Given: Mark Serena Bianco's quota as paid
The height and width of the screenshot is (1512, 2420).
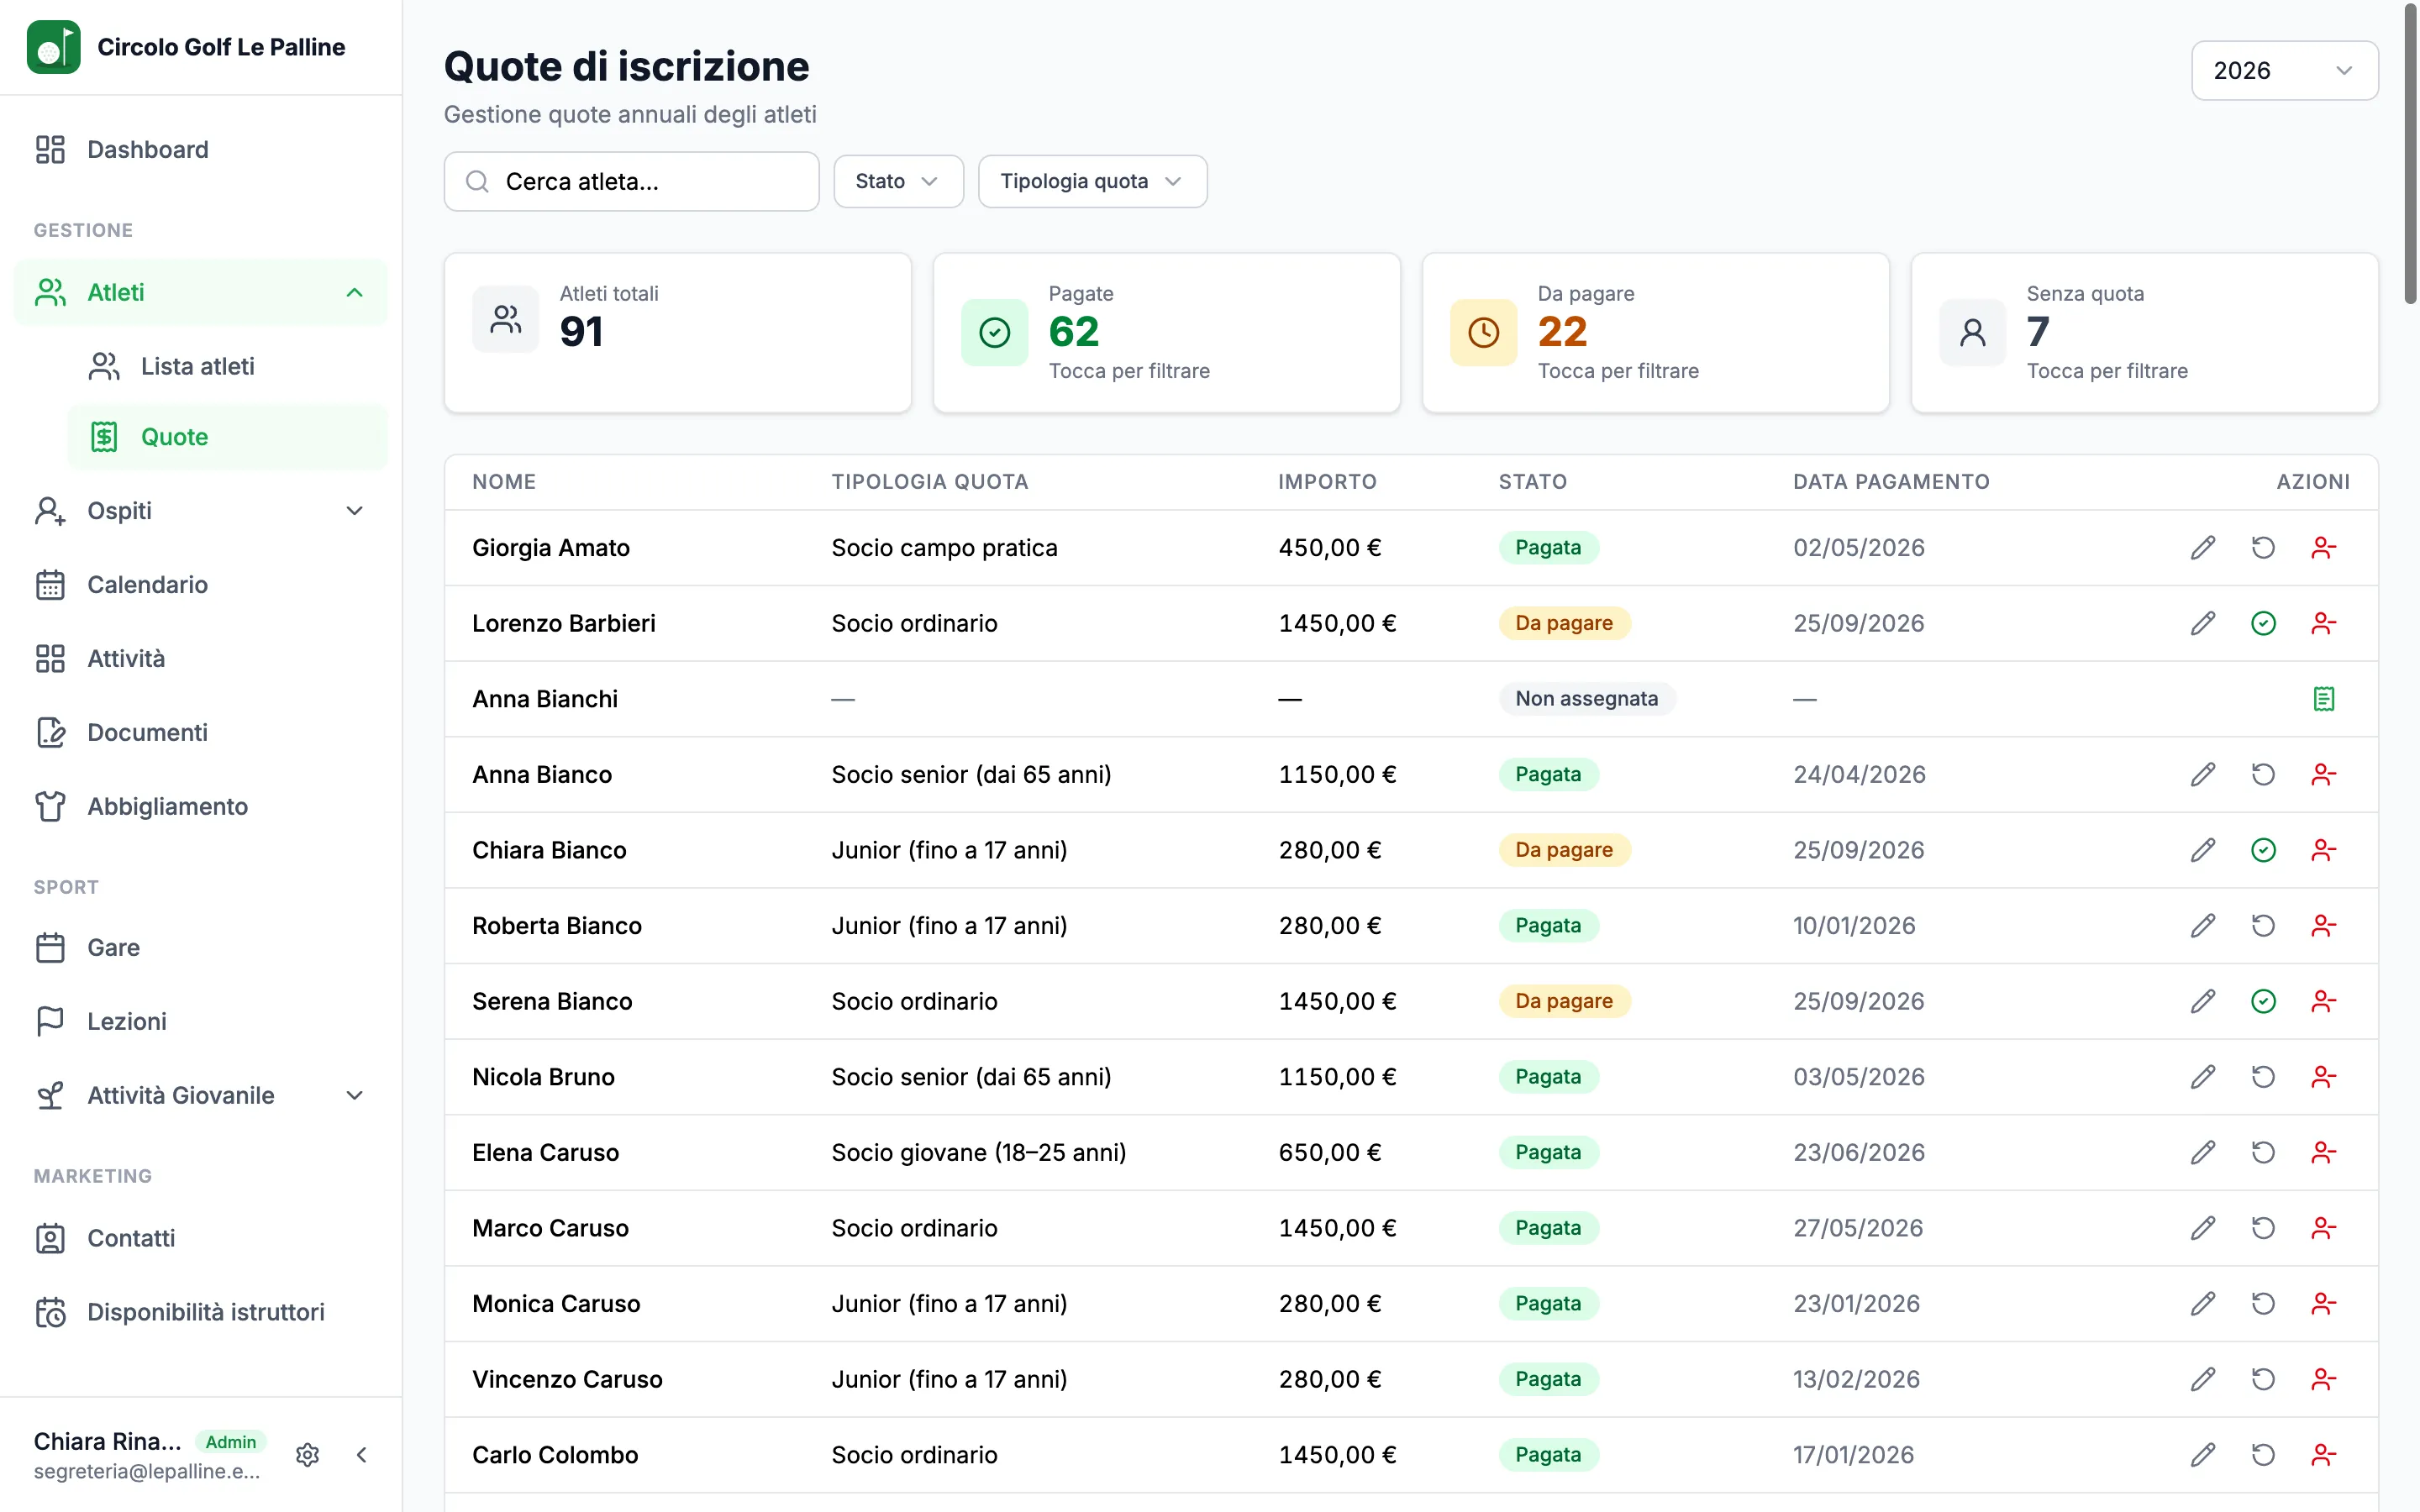Looking at the screenshot, I should pyautogui.click(x=2263, y=1002).
